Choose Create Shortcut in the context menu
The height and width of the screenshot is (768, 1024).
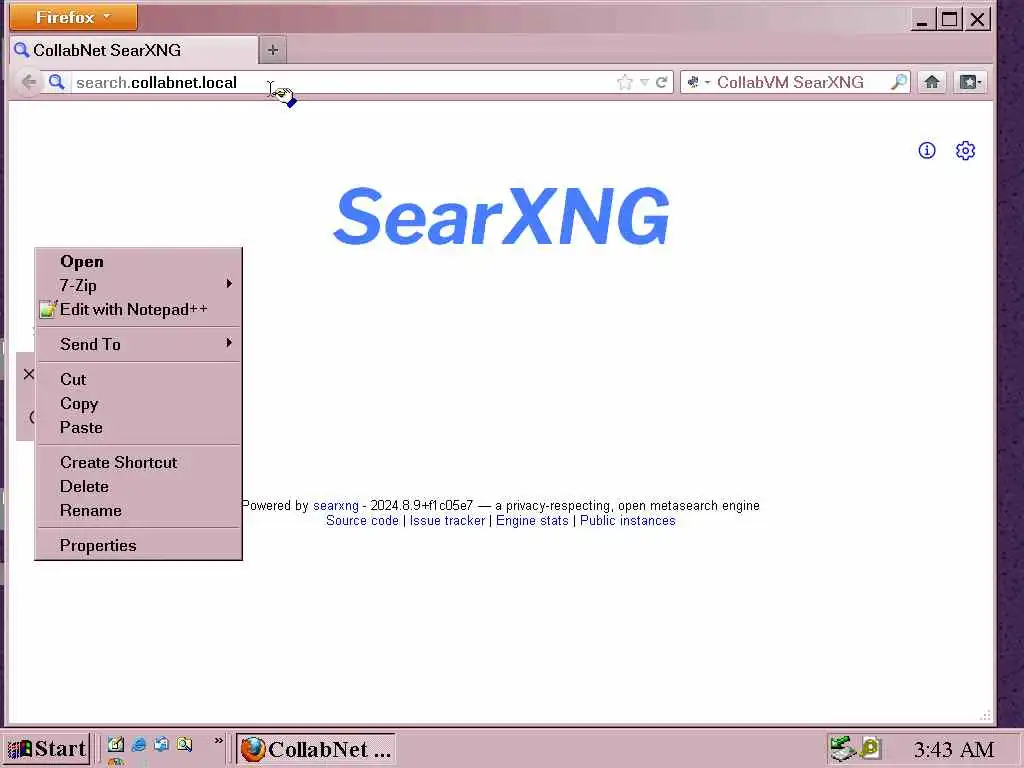pyautogui.click(x=138, y=462)
